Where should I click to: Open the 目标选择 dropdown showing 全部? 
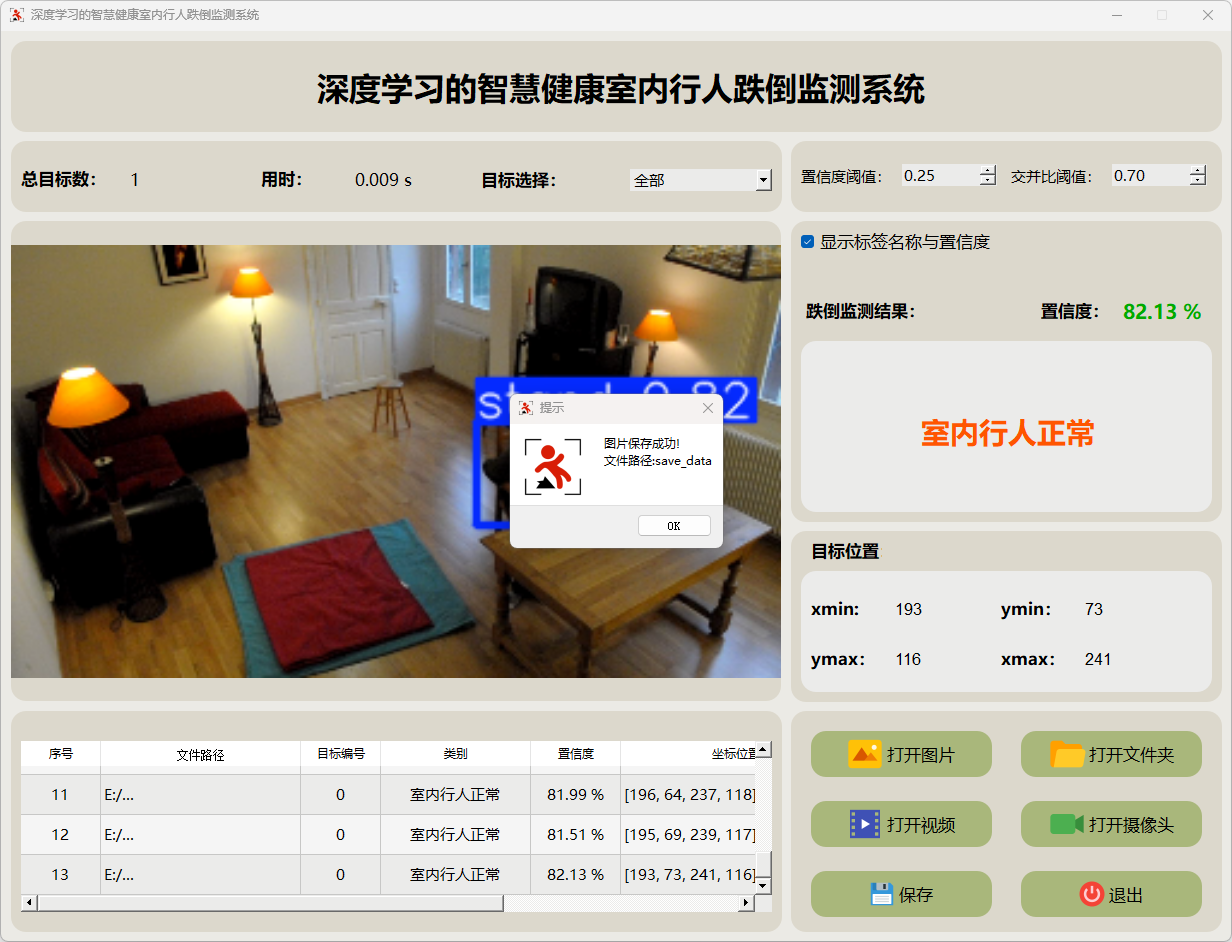tap(763, 180)
